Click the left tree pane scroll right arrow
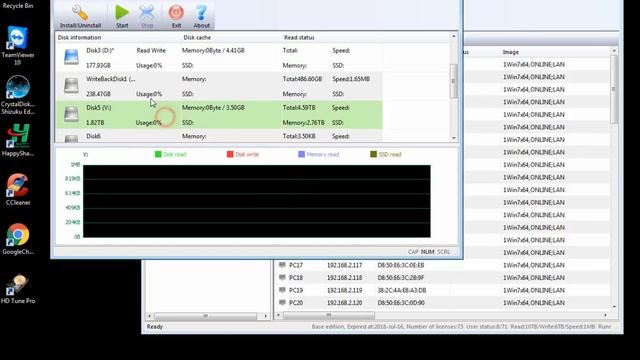 [266, 316]
